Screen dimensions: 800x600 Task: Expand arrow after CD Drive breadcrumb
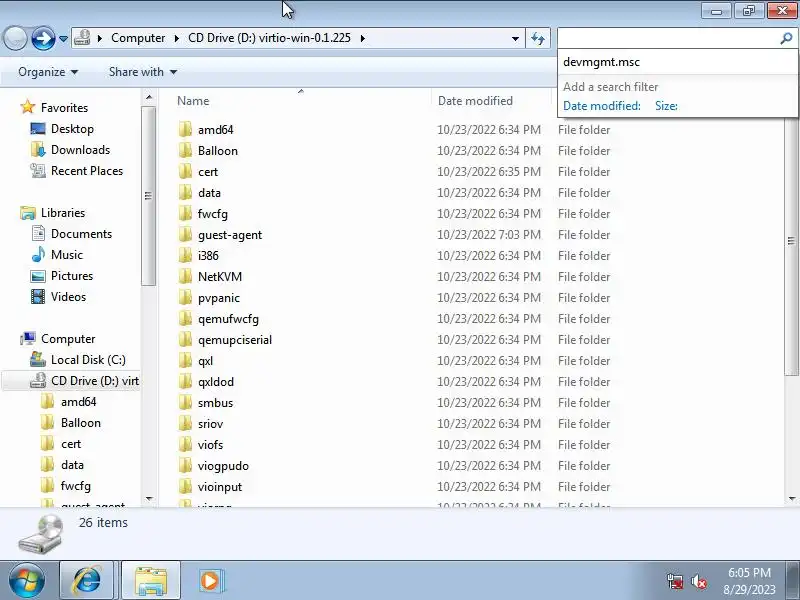tap(363, 38)
